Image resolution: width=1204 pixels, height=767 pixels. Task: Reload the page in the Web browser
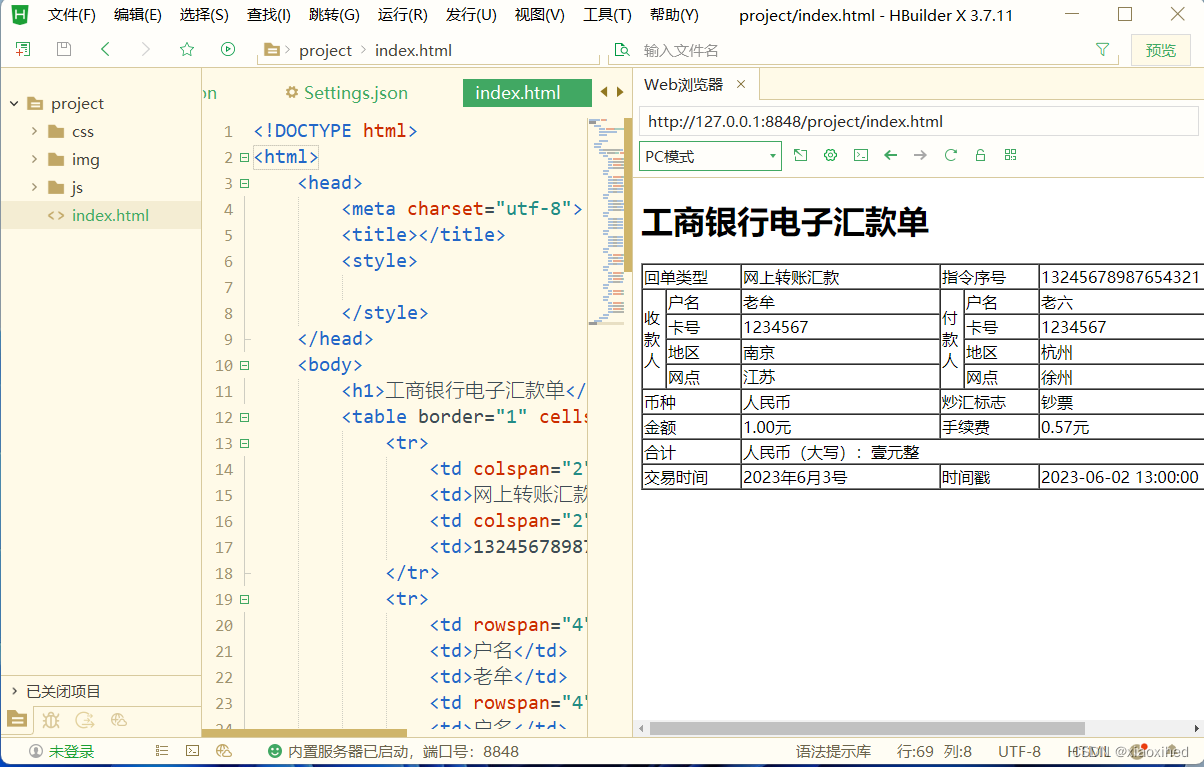[x=951, y=155]
